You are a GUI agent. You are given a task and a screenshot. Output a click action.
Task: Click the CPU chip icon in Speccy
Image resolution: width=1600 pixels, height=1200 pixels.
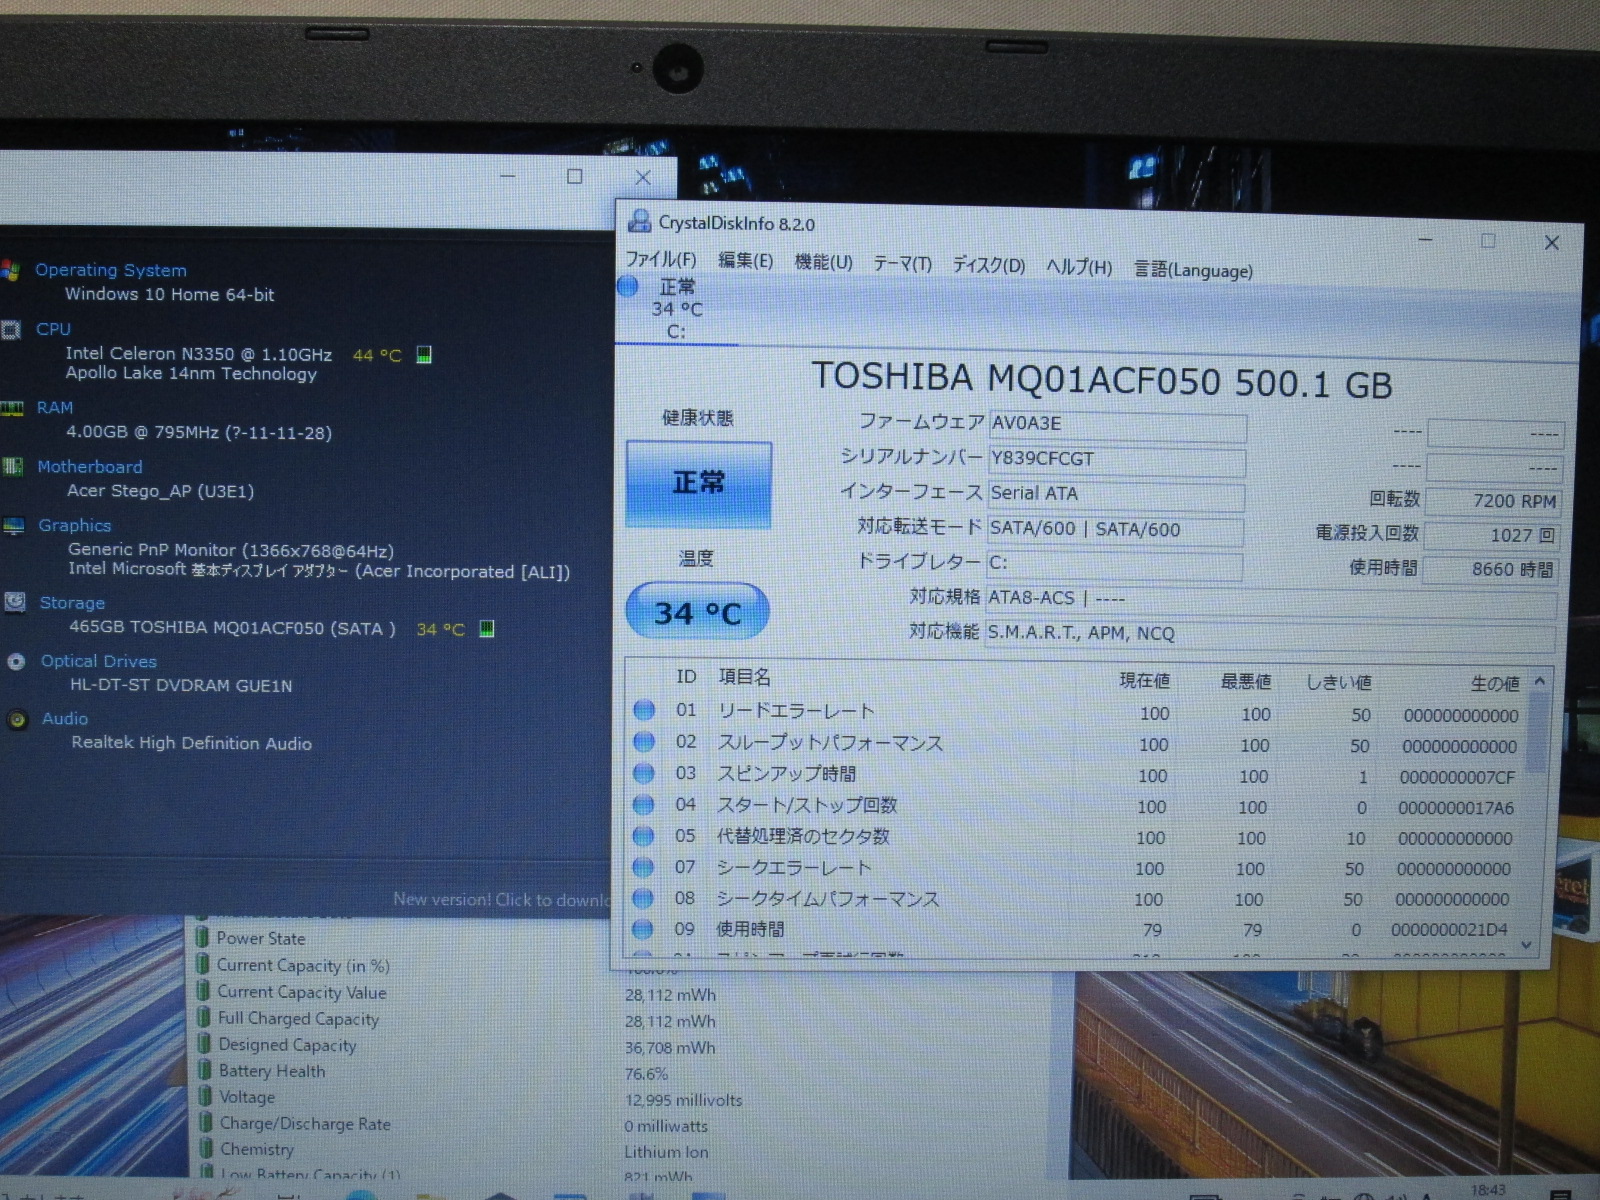coord(11,330)
